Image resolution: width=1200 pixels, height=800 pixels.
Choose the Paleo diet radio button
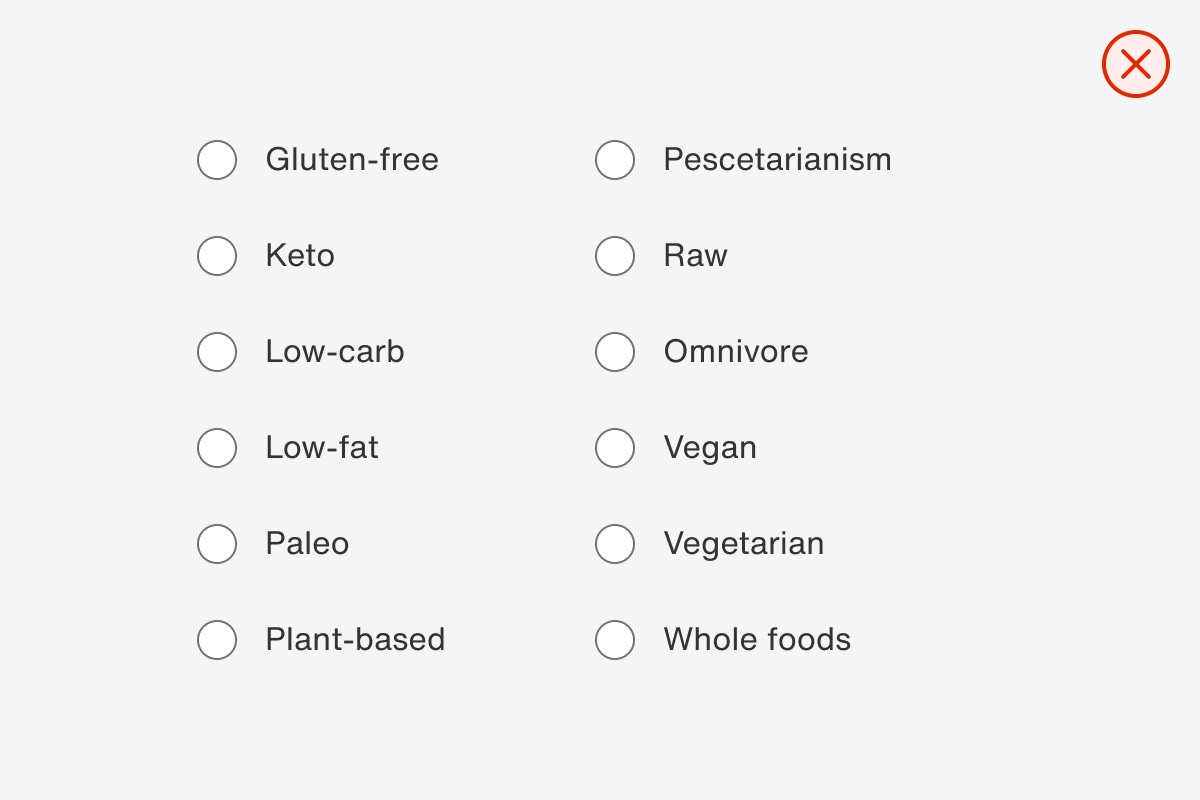tap(217, 544)
